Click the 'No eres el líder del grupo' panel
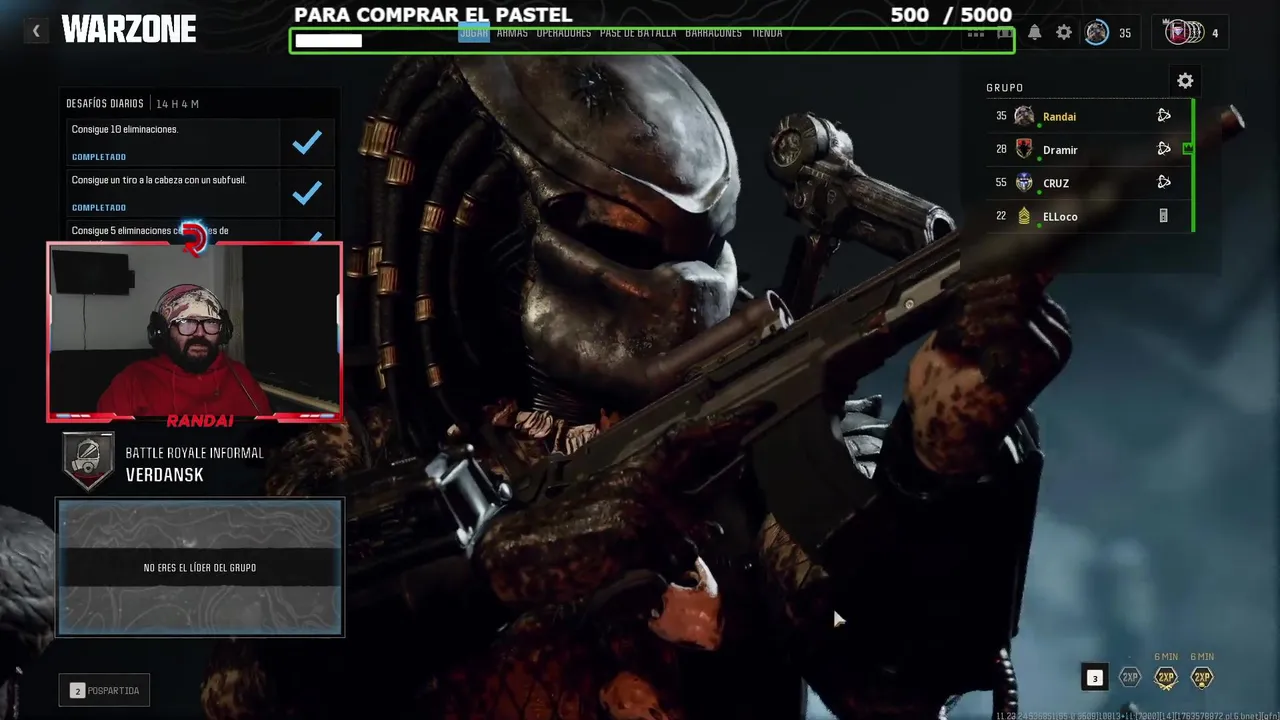This screenshot has width=1280, height=720. click(x=200, y=567)
